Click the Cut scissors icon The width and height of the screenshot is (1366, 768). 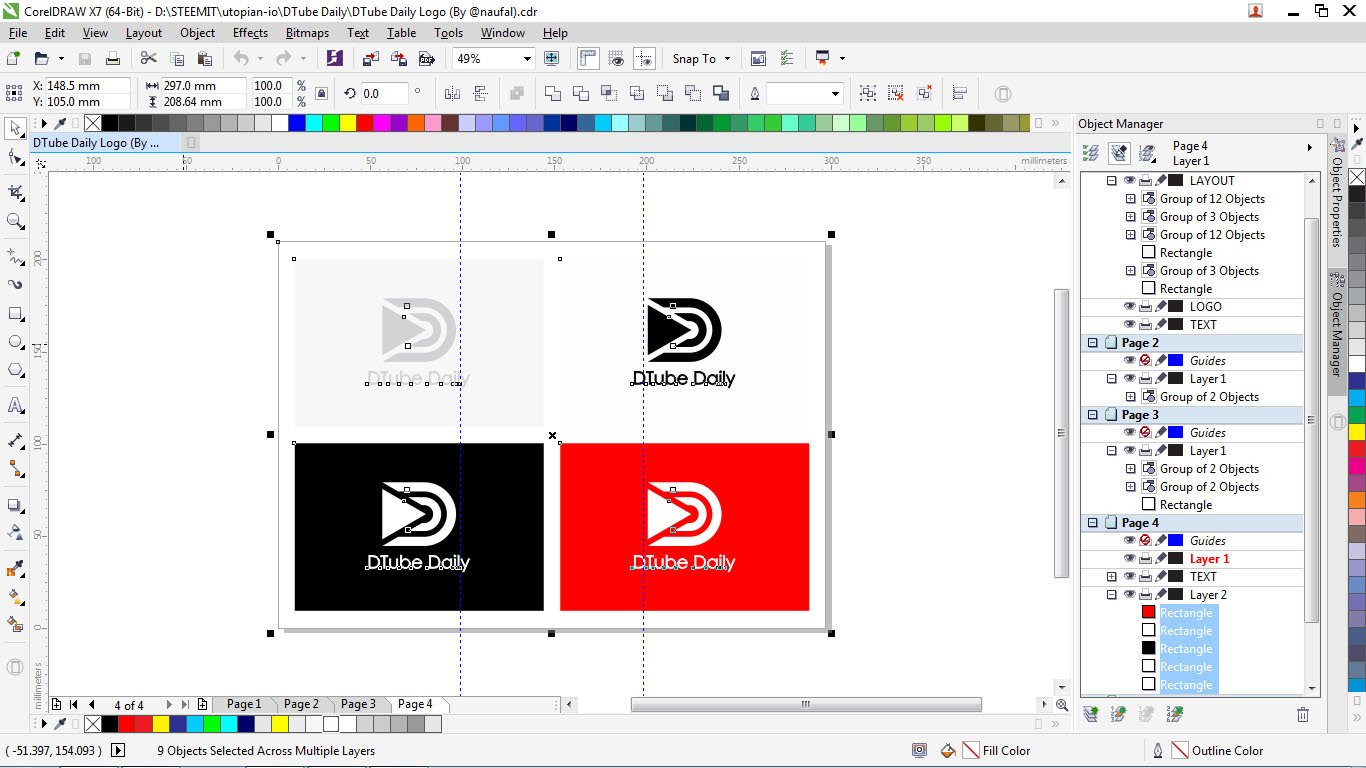tap(149, 59)
